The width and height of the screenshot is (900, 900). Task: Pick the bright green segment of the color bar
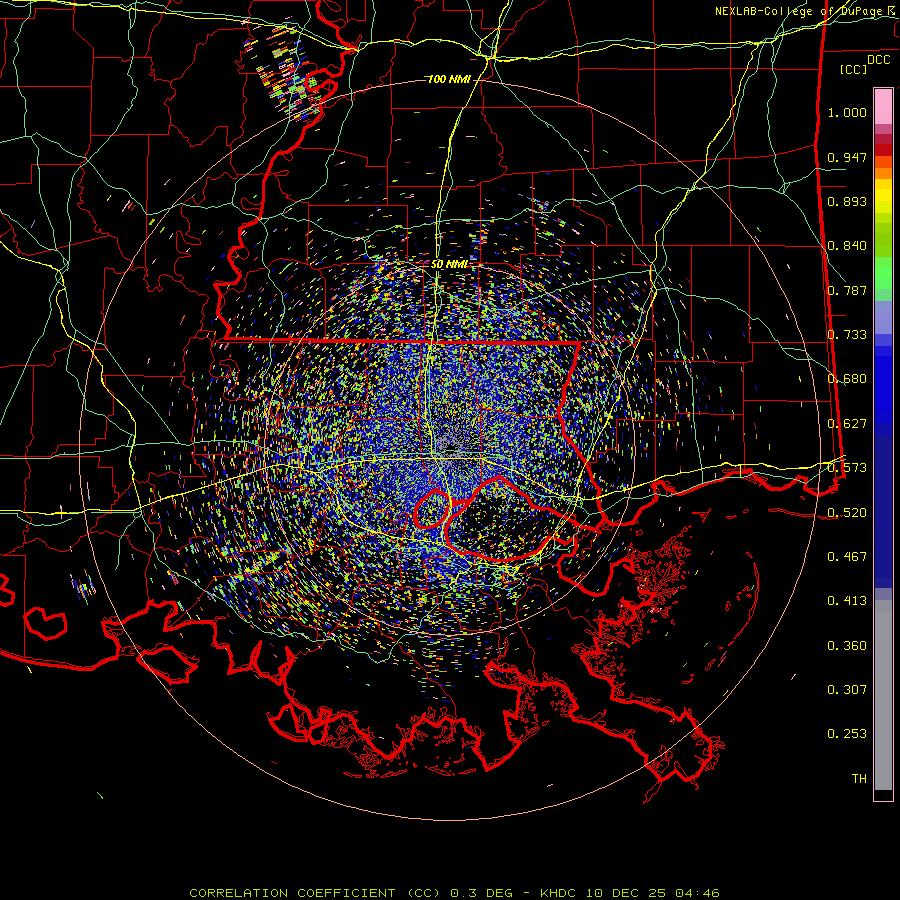(883, 273)
